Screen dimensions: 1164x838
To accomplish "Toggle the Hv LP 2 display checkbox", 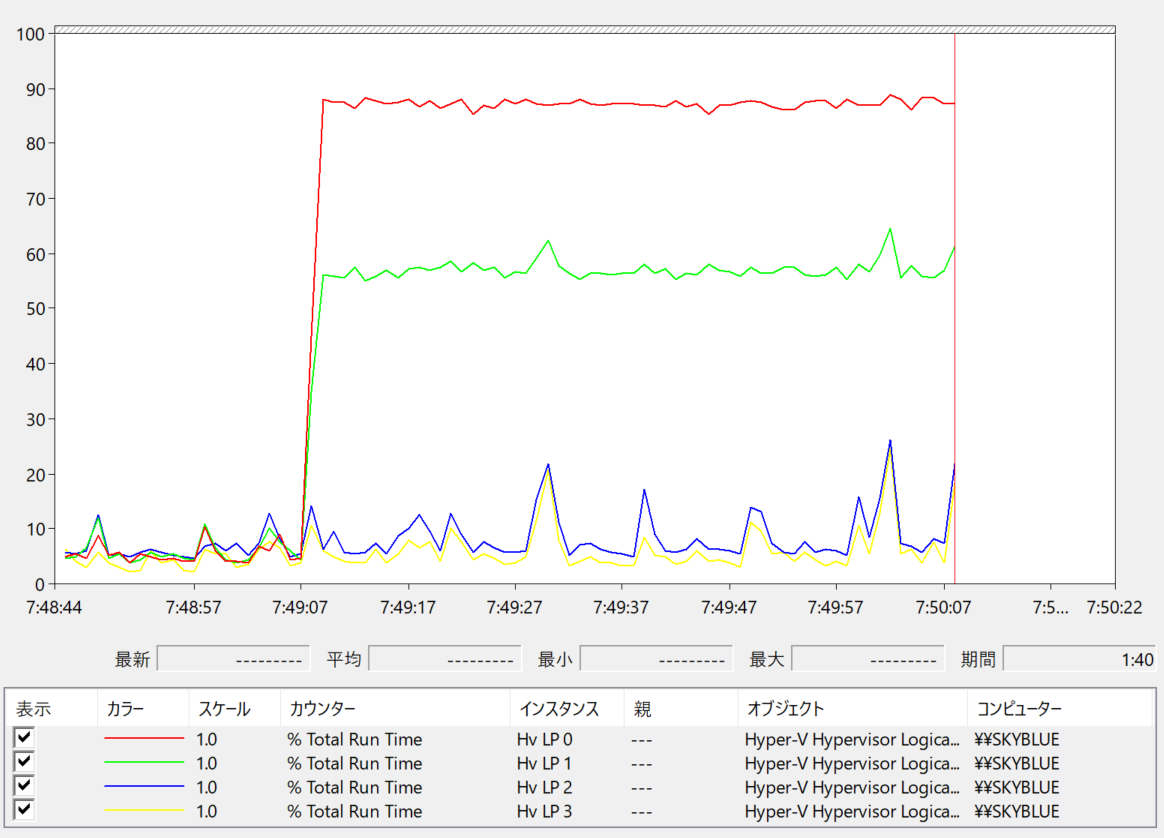I will 24,785.
